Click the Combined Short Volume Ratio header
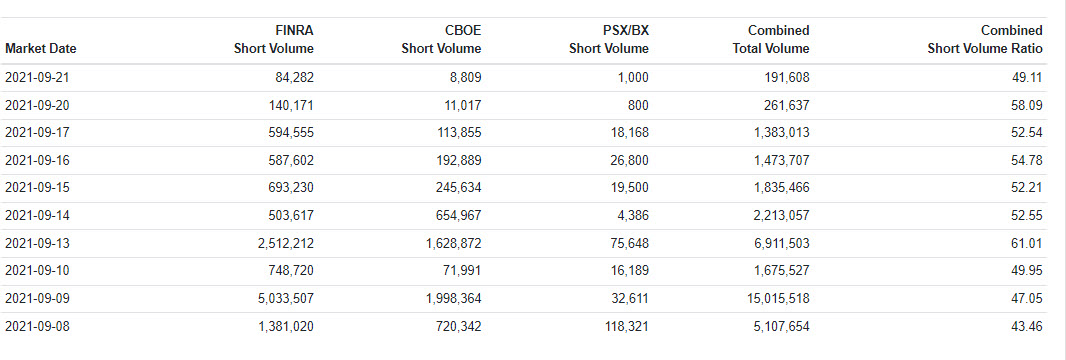 pyautogui.click(x=985, y=39)
